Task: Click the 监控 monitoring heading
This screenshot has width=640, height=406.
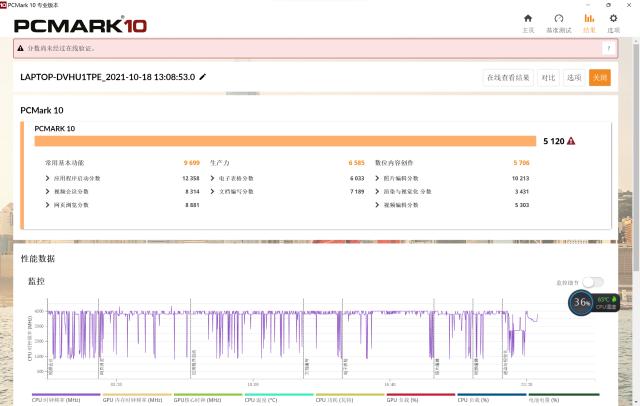Action: click(36, 281)
